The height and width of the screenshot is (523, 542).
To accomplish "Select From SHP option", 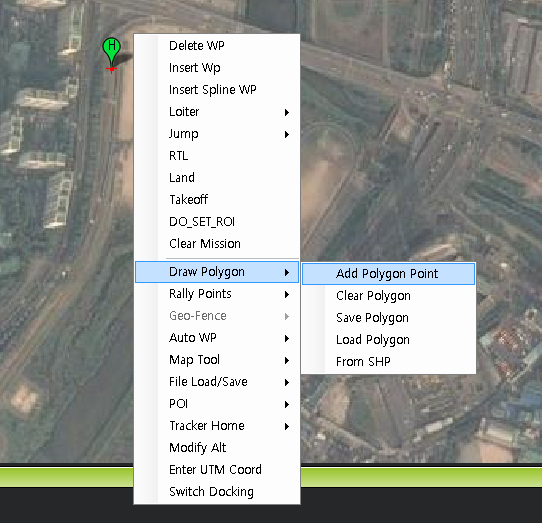I will 389,362.
